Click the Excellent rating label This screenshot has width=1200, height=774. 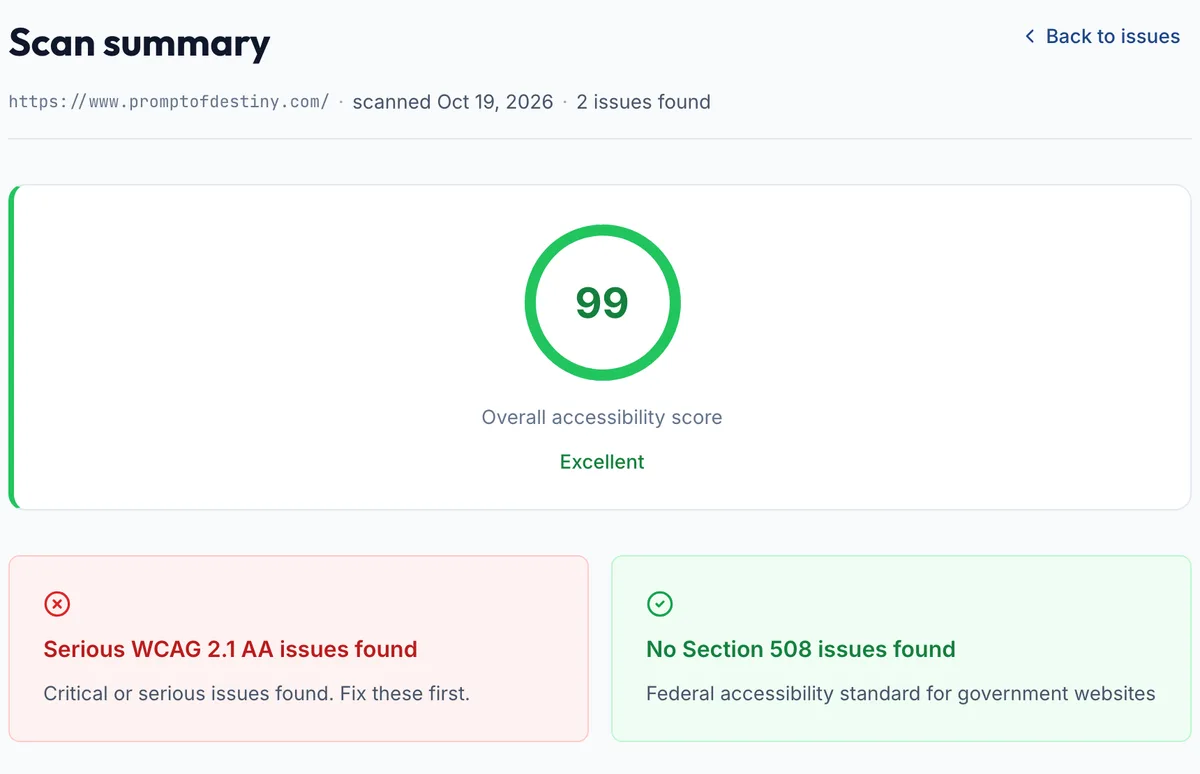coord(602,462)
